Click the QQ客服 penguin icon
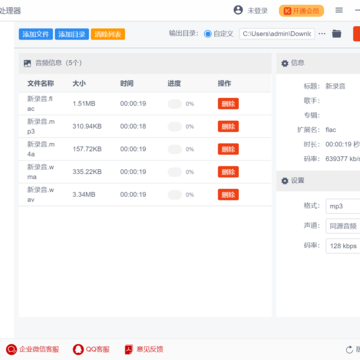 tap(78, 349)
